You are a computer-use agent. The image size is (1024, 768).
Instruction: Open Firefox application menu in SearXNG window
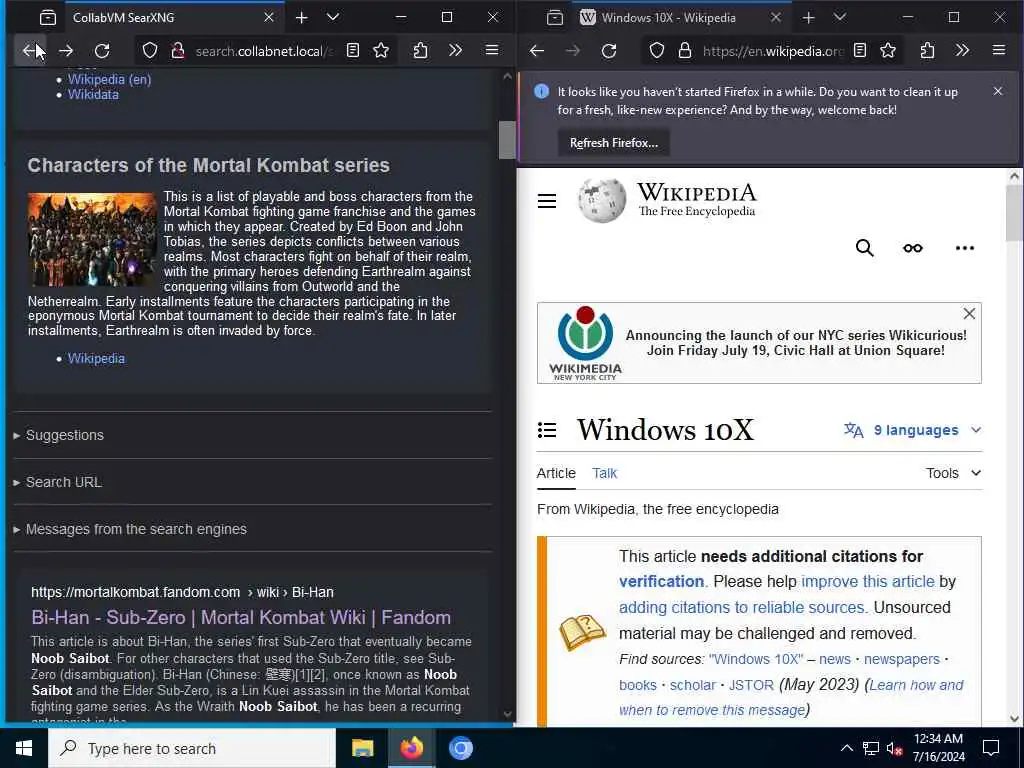pyautogui.click(x=492, y=50)
